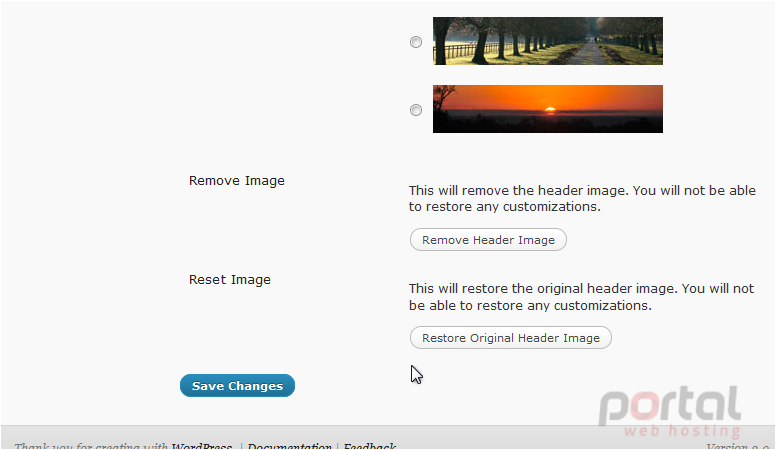Click text 'This will remove the header image'

pos(519,191)
